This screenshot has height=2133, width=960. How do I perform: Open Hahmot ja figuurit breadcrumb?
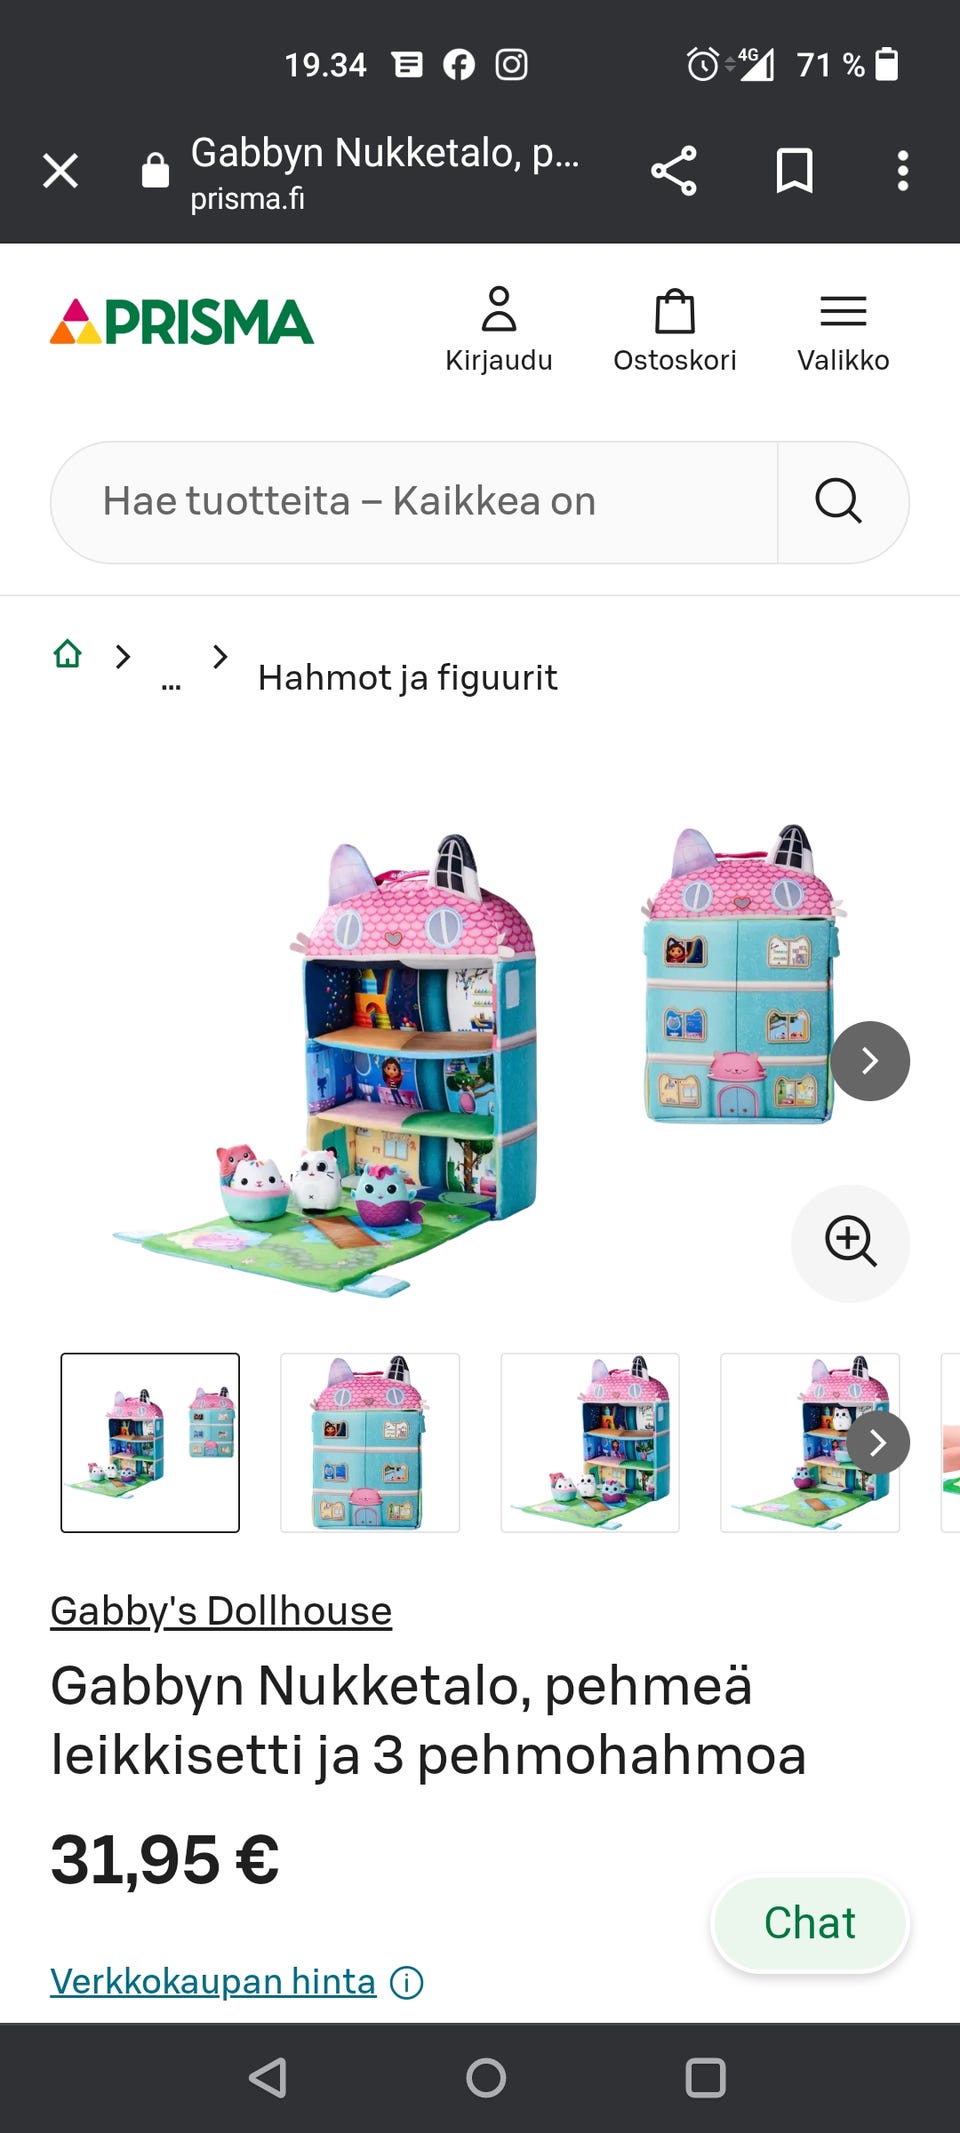coord(408,678)
